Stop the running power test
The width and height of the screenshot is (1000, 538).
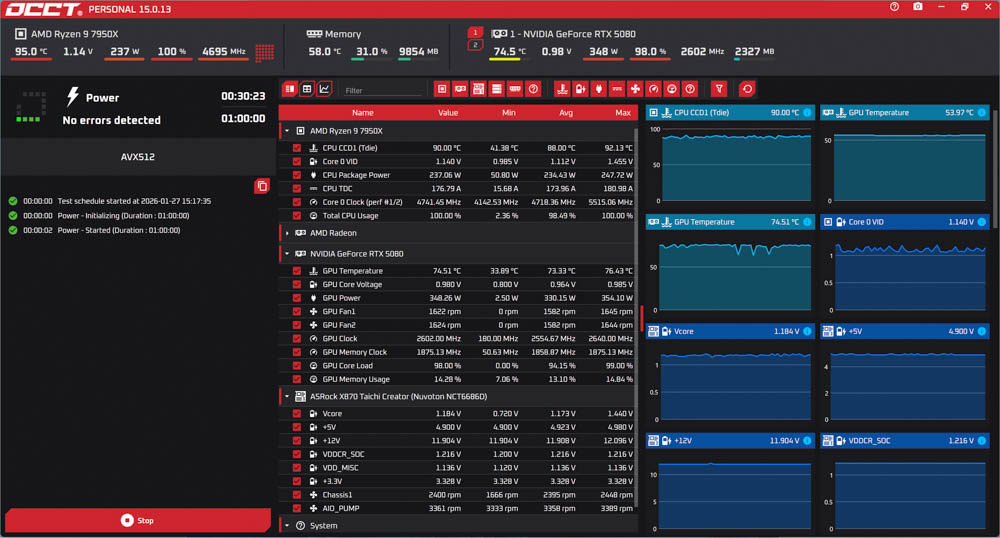click(138, 520)
